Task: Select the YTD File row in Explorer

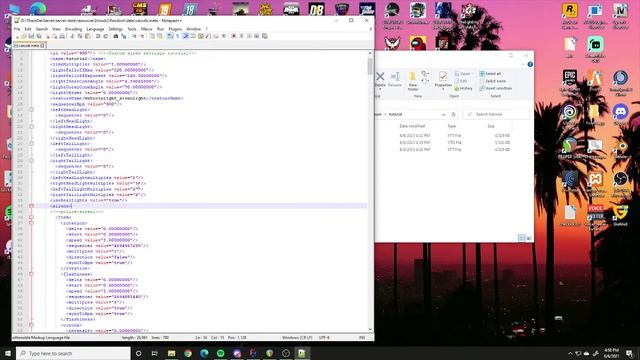Action: click(x=454, y=143)
